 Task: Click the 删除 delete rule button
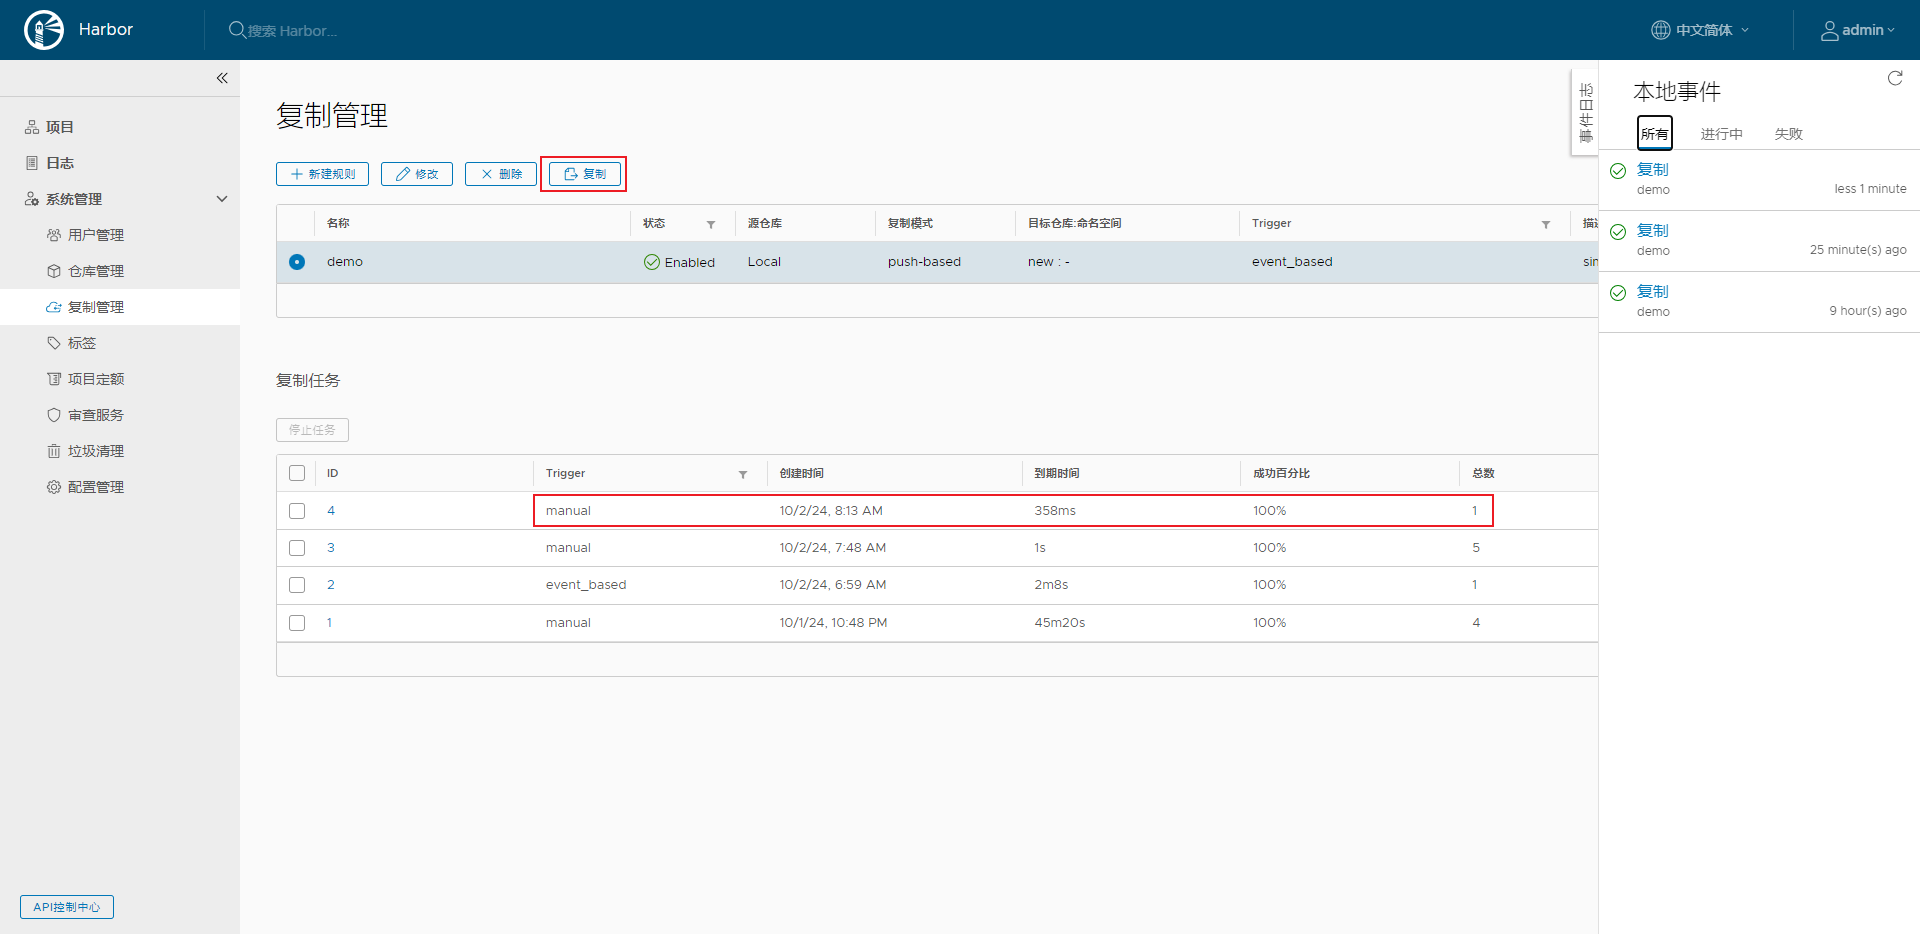(501, 174)
